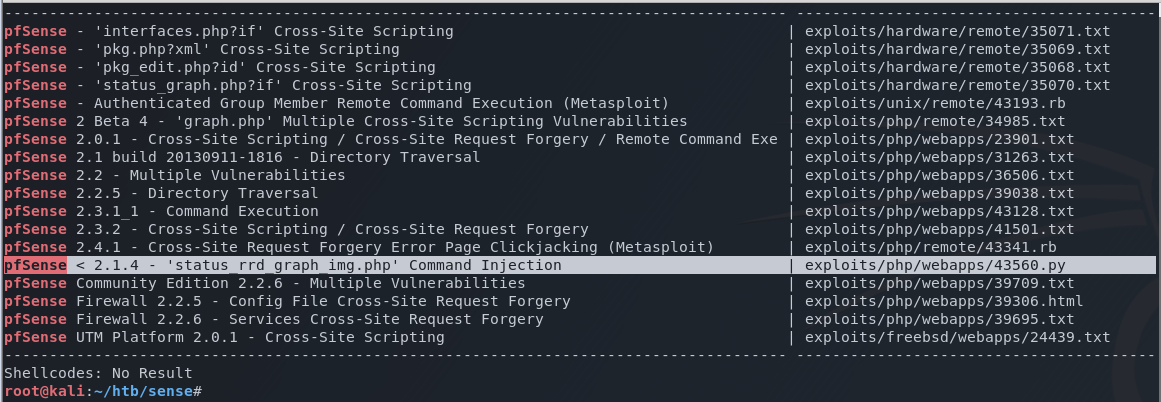Screen dimensions: 1161x402
Task: Click the exploits/php/webapps/43128.txt path
Action: (x=939, y=211)
